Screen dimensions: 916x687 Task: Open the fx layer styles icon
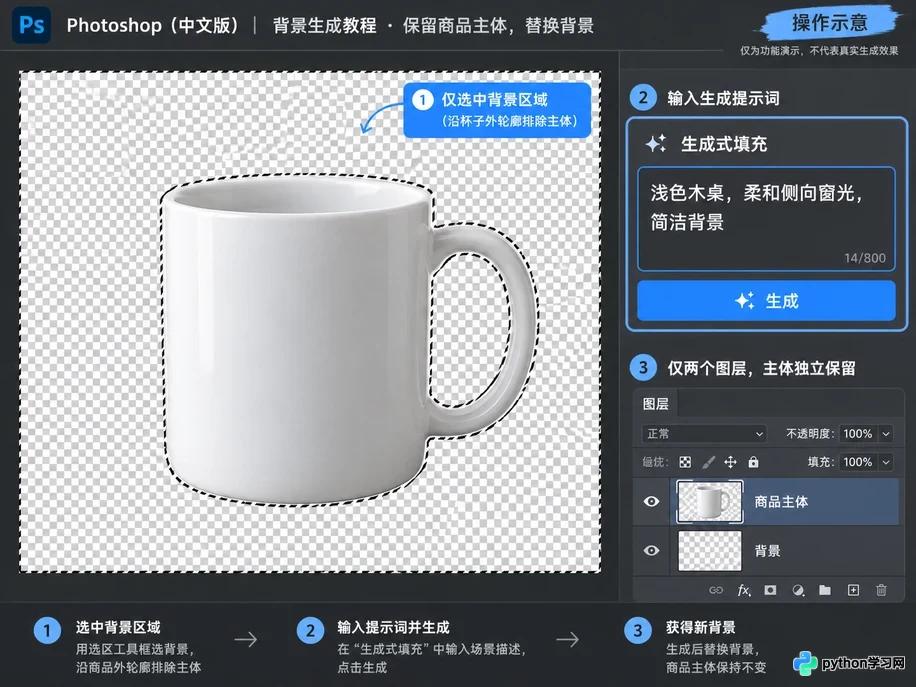tap(744, 590)
